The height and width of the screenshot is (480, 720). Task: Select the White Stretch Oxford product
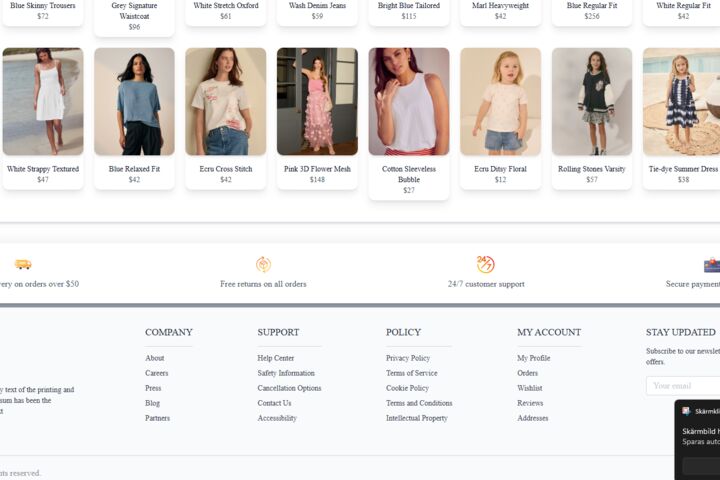click(225, 11)
